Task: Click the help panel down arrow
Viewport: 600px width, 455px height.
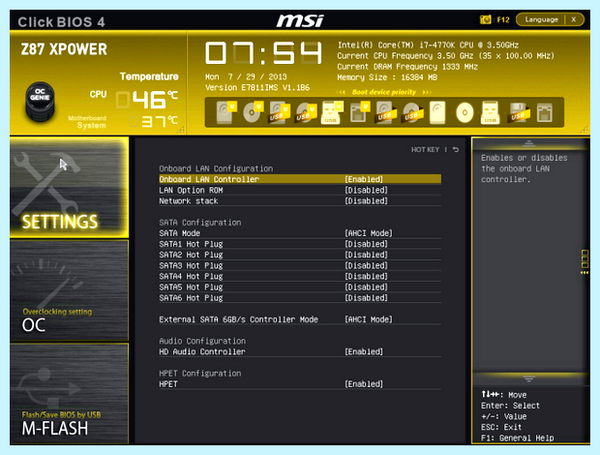Action: coord(529,378)
